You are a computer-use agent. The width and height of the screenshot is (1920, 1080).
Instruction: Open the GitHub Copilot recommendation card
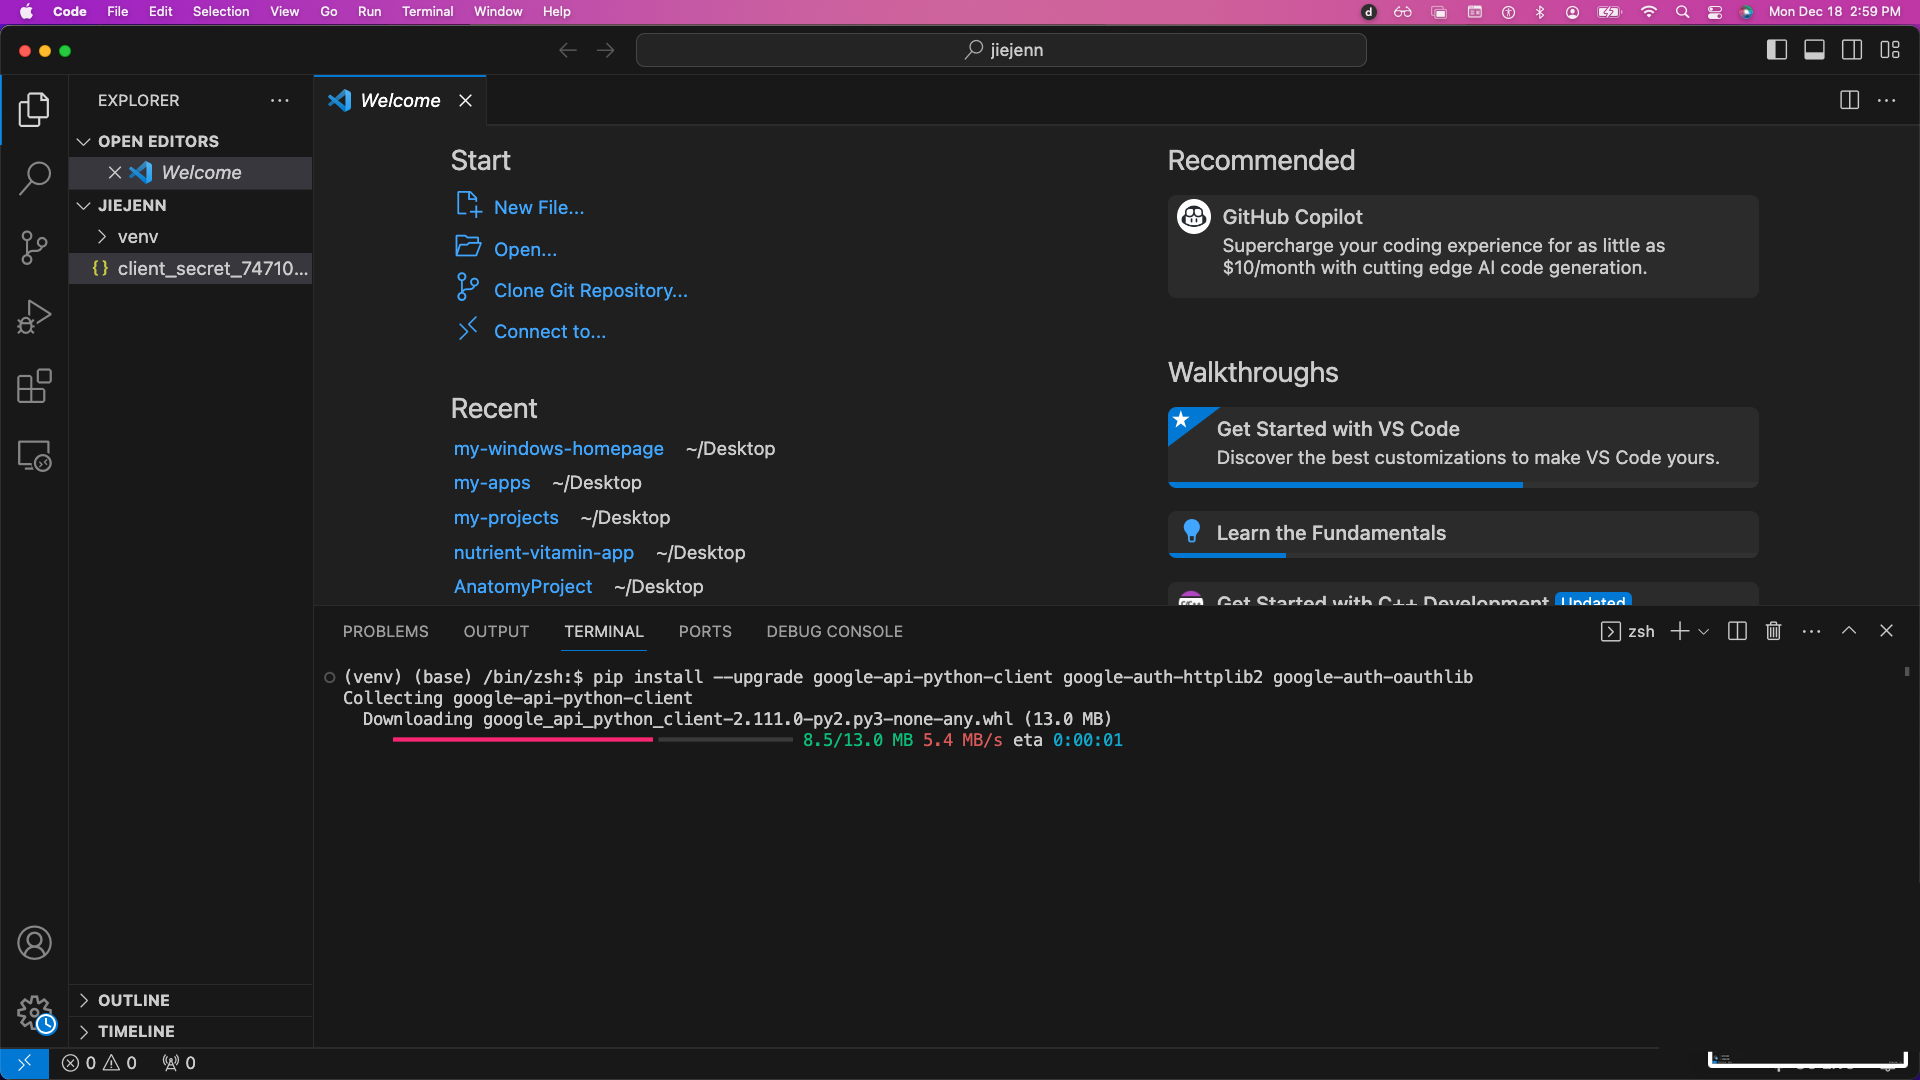point(1462,246)
